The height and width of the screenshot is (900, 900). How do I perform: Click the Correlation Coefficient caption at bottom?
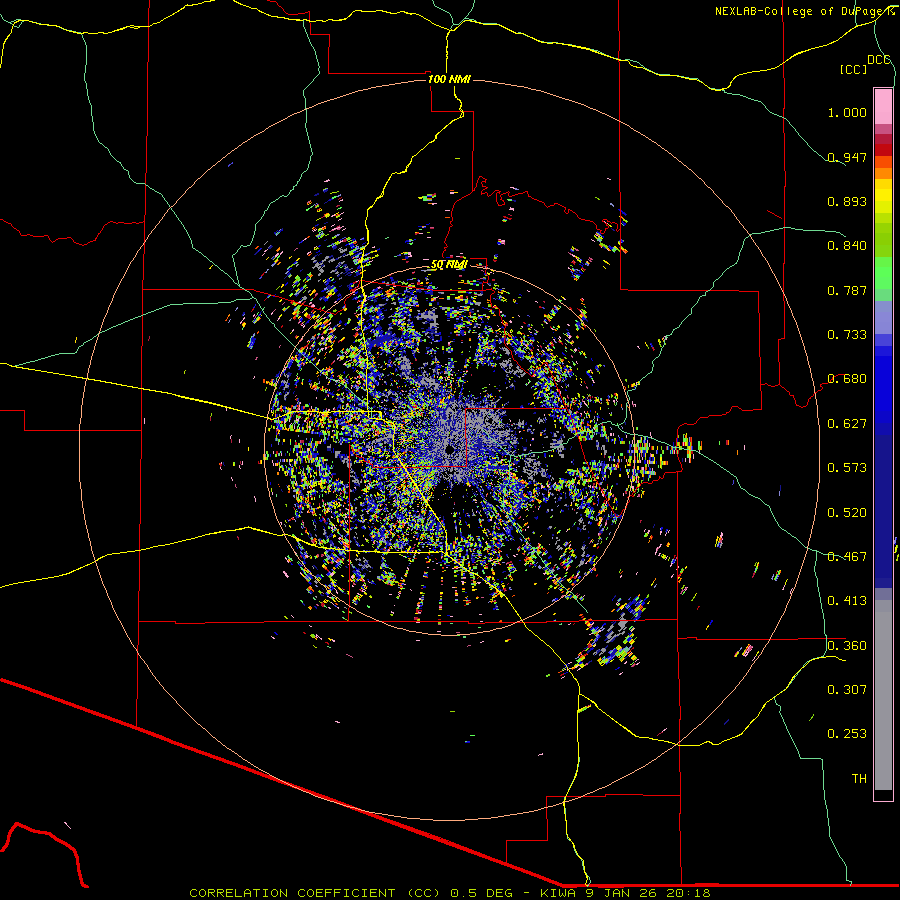(450, 893)
